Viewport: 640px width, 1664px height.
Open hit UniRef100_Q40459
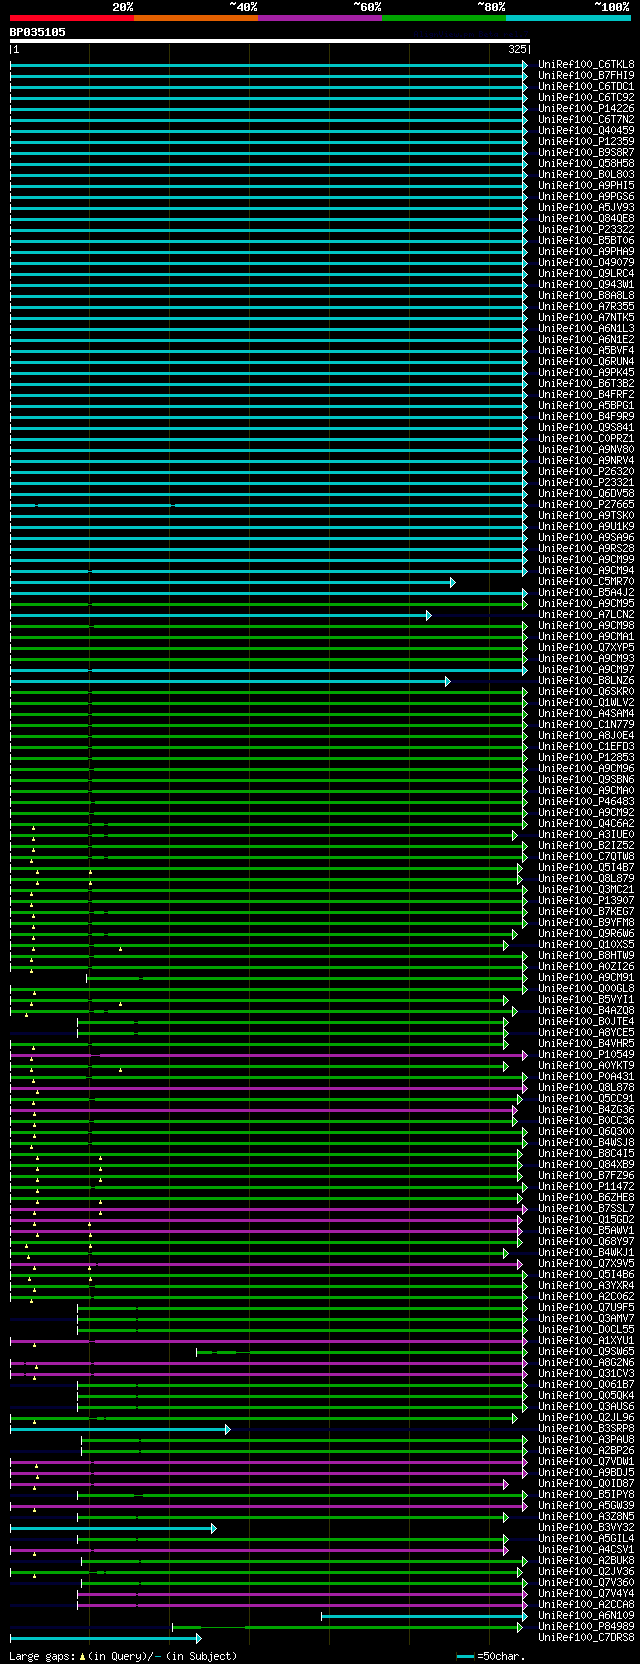click(586, 130)
